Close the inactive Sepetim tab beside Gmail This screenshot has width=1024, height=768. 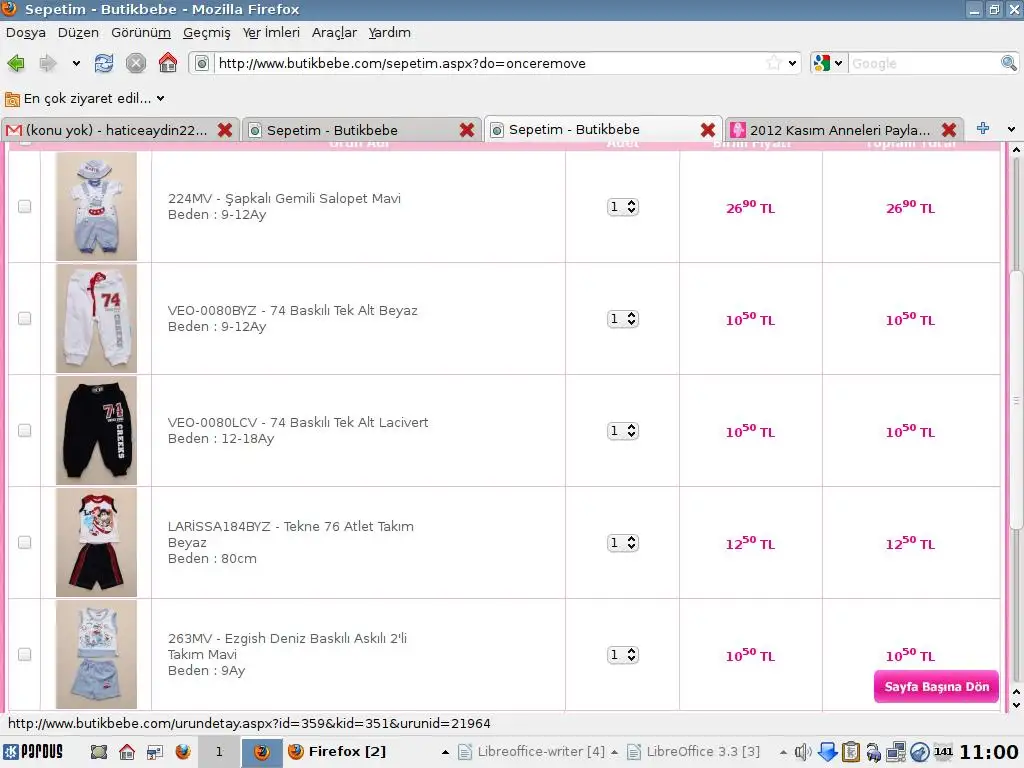[x=466, y=130]
